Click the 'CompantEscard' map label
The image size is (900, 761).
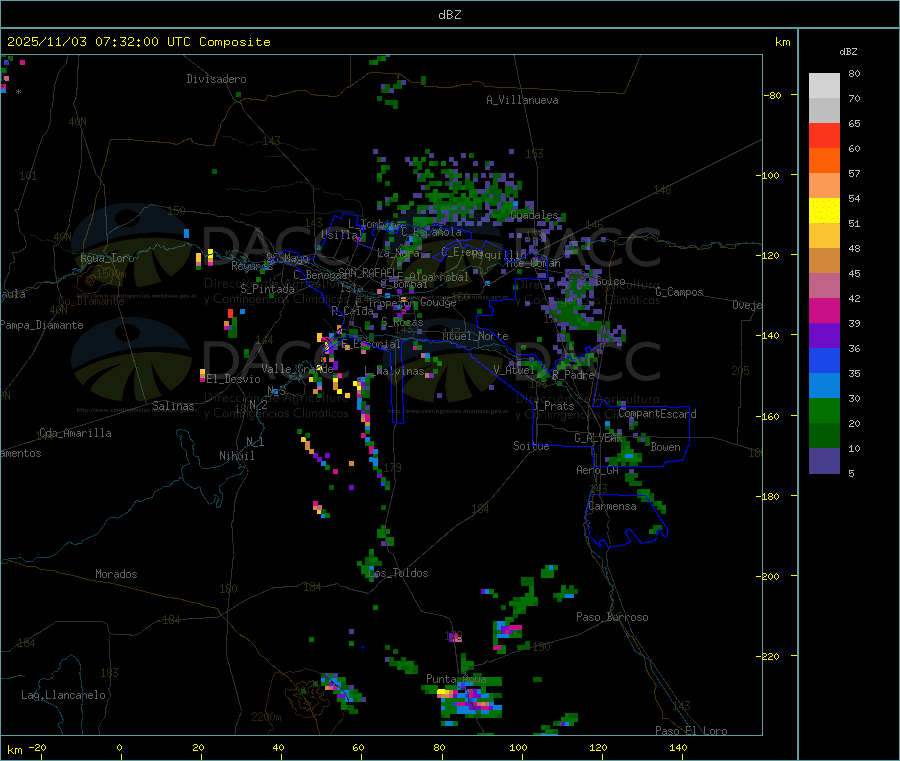[x=657, y=414]
